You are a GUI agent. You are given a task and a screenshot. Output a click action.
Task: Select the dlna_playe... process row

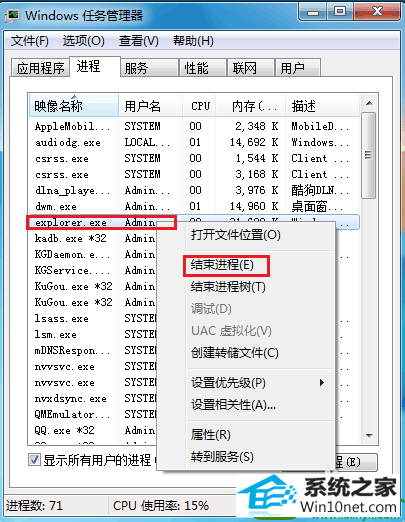pos(193,190)
